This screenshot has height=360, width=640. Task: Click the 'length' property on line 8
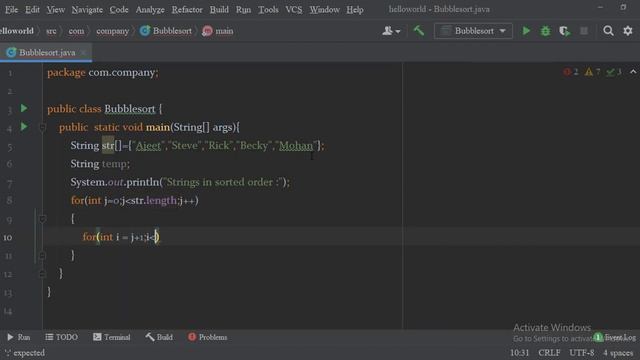coord(161,200)
